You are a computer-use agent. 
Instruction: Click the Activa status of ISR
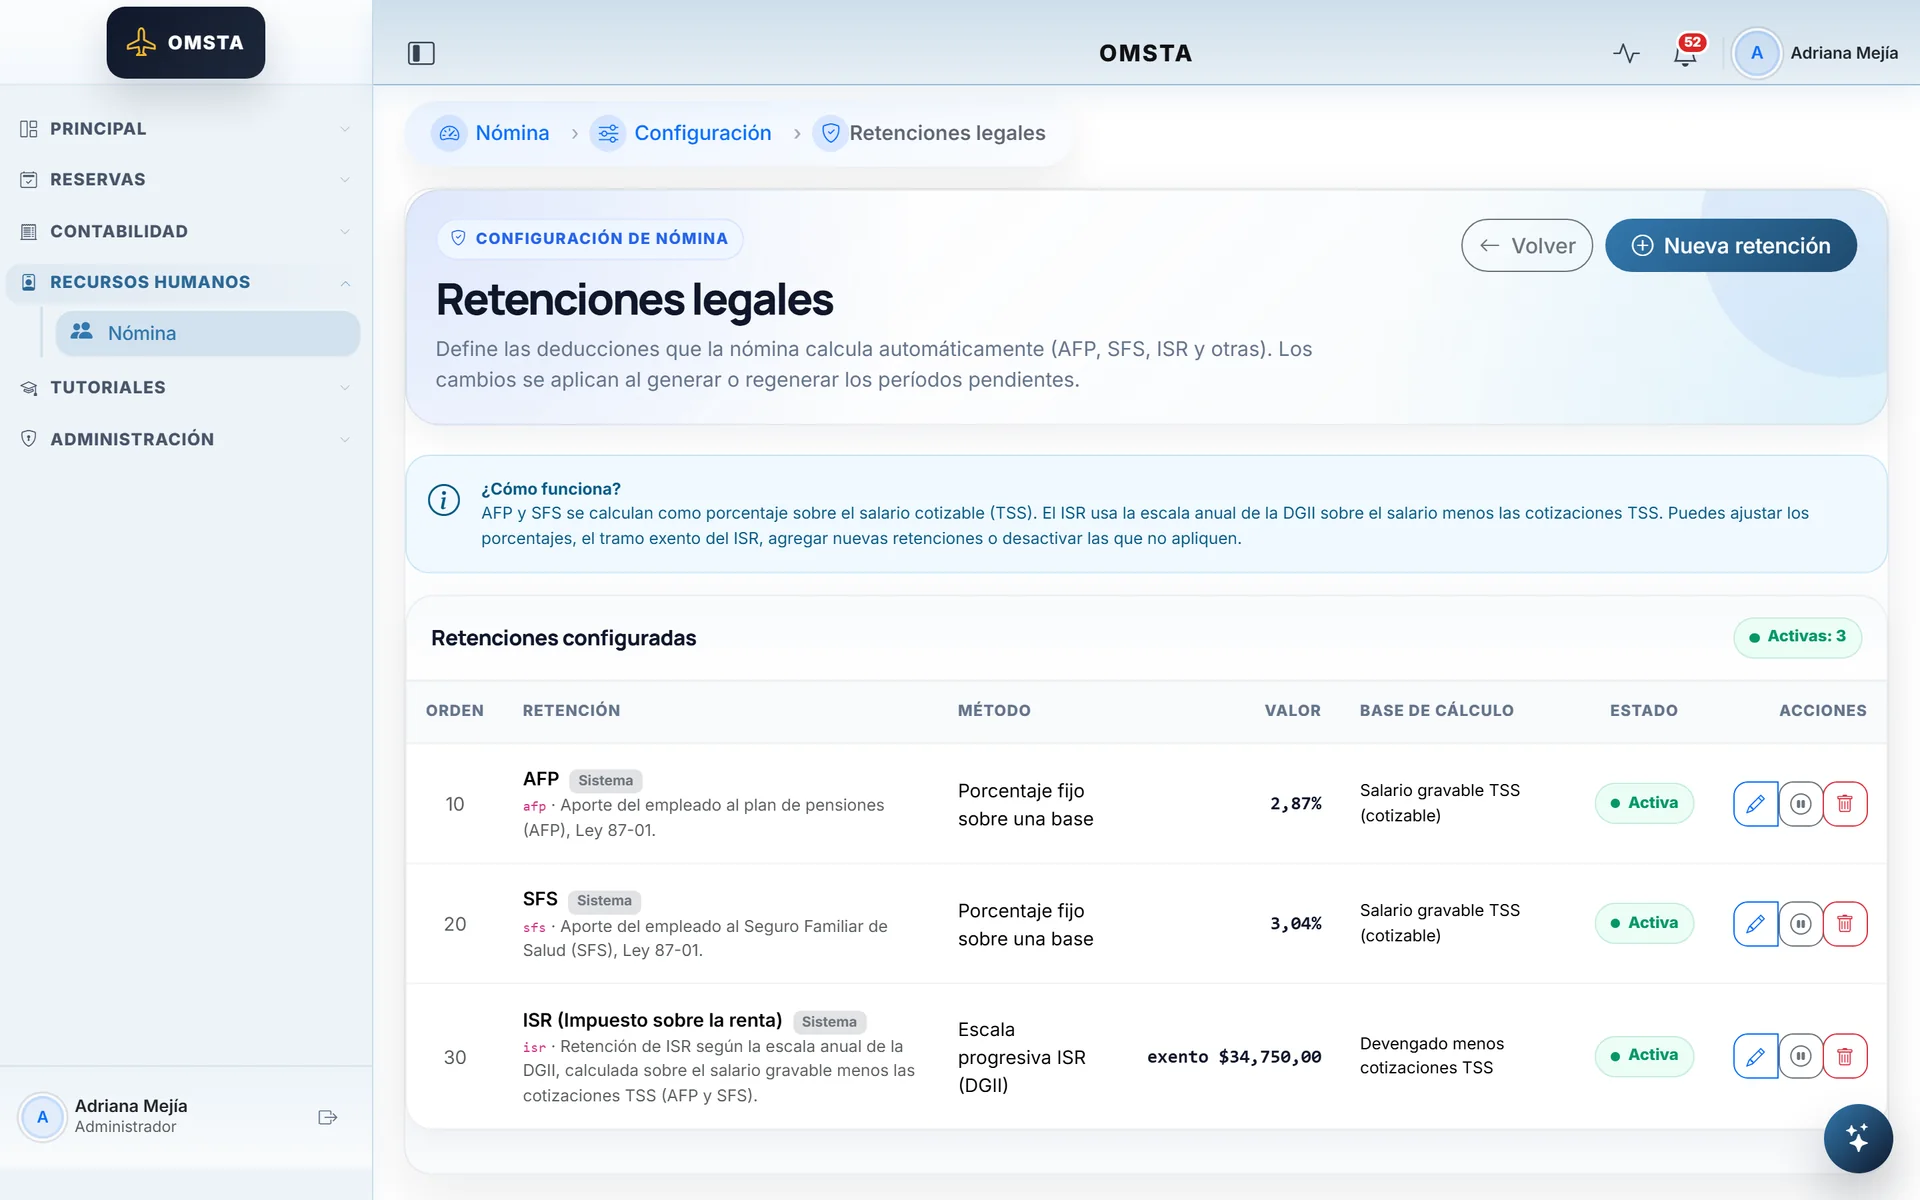[1644, 1055]
